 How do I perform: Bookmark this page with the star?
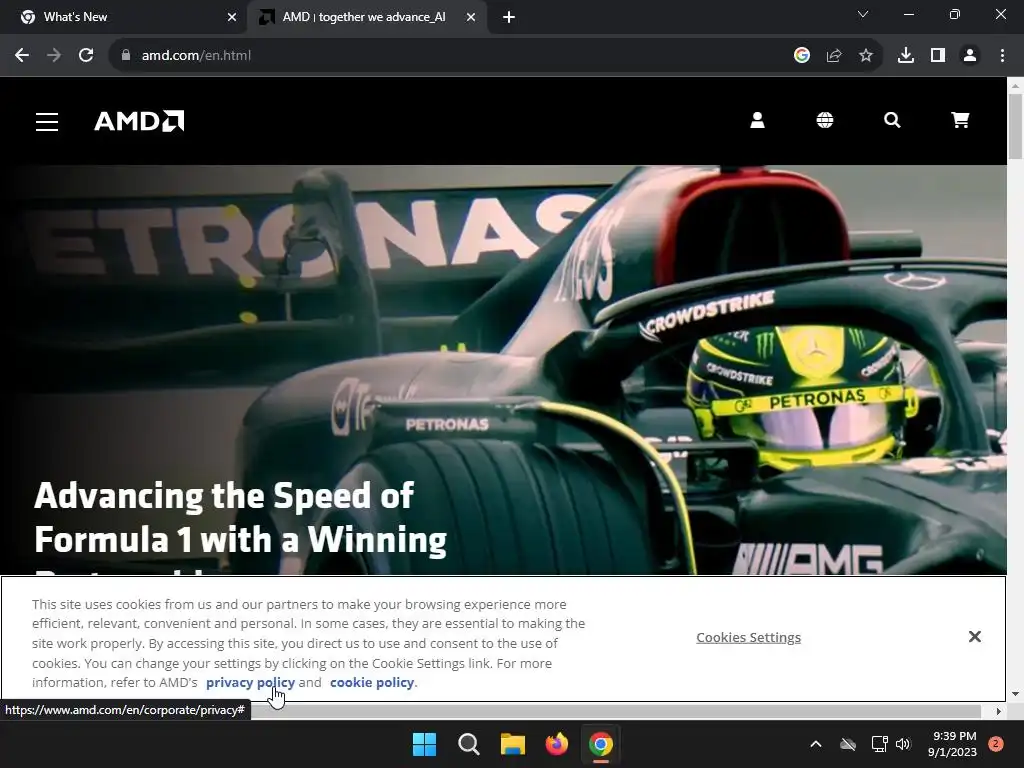pos(866,56)
